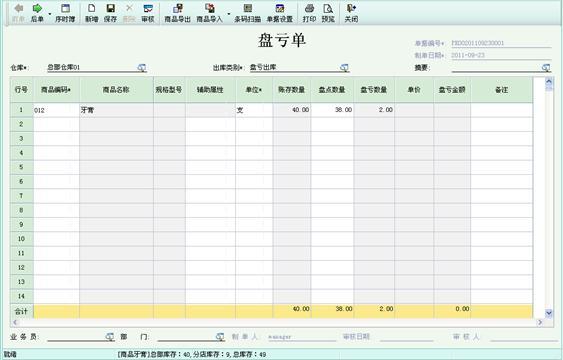The height and width of the screenshot is (360, 563).
Task: Close the form with 关闭
Action: point(351,13)
